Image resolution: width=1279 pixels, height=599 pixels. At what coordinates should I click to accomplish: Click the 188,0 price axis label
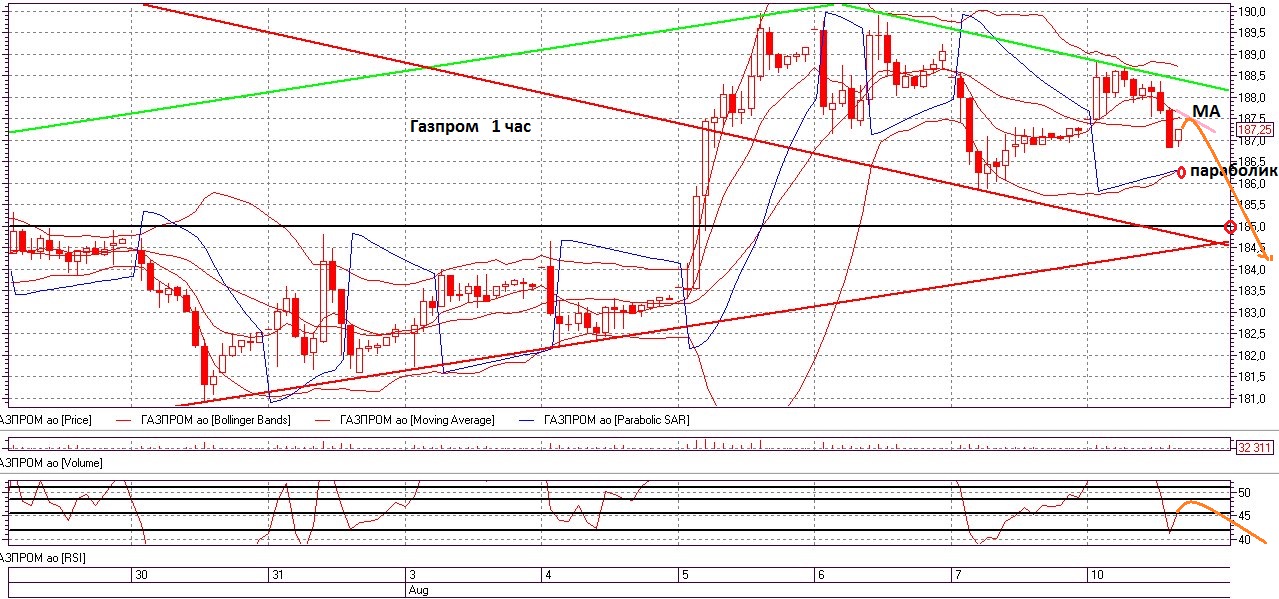(x=1252, y=98)
